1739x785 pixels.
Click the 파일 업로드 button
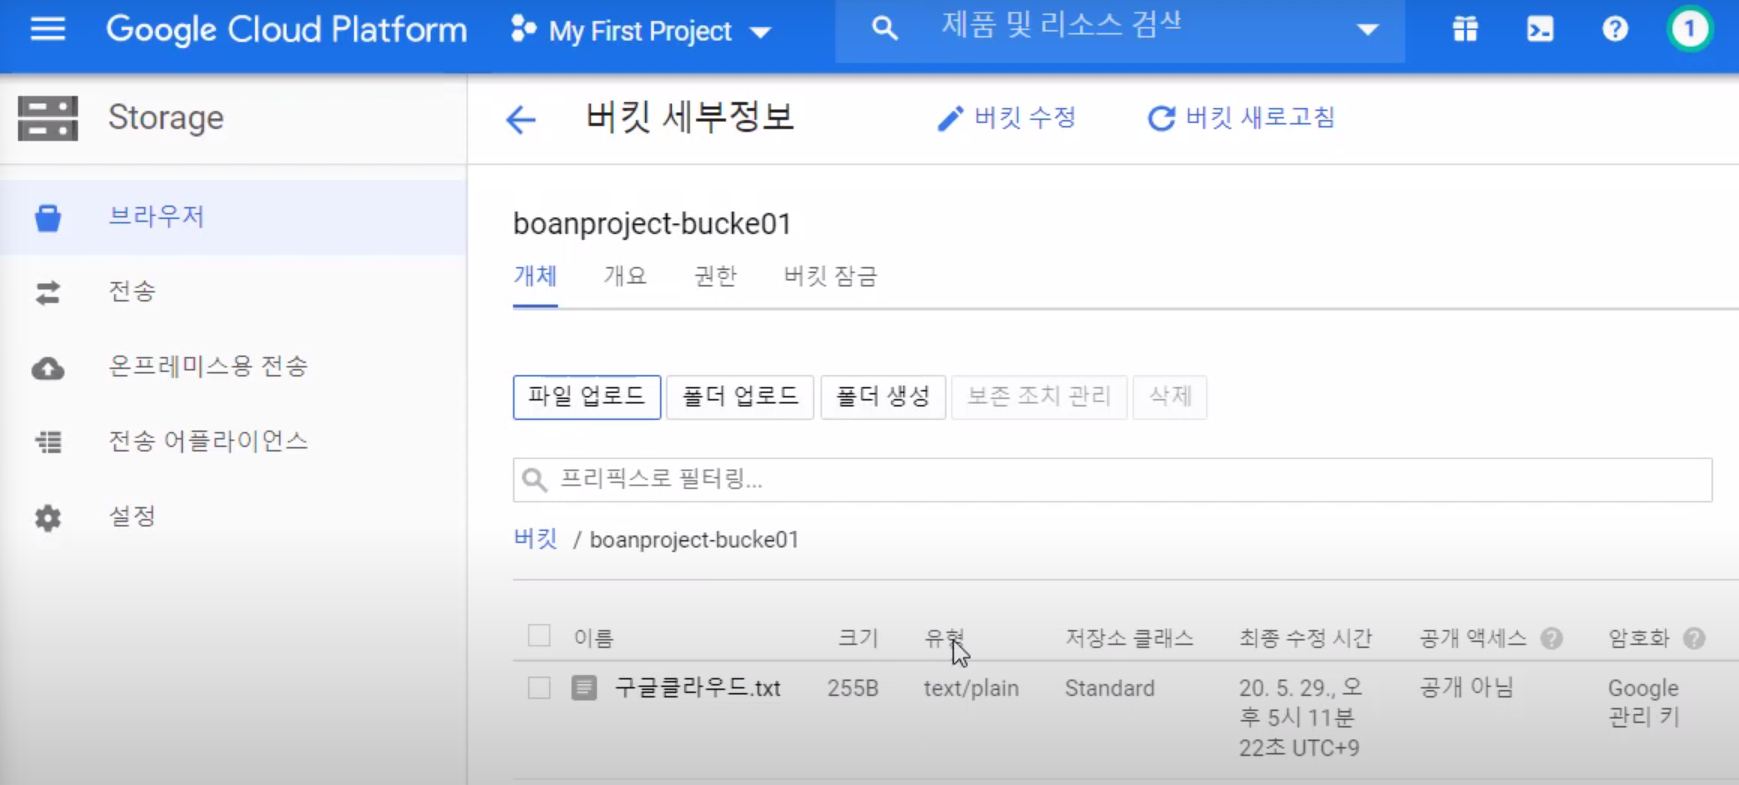point(587,397)
